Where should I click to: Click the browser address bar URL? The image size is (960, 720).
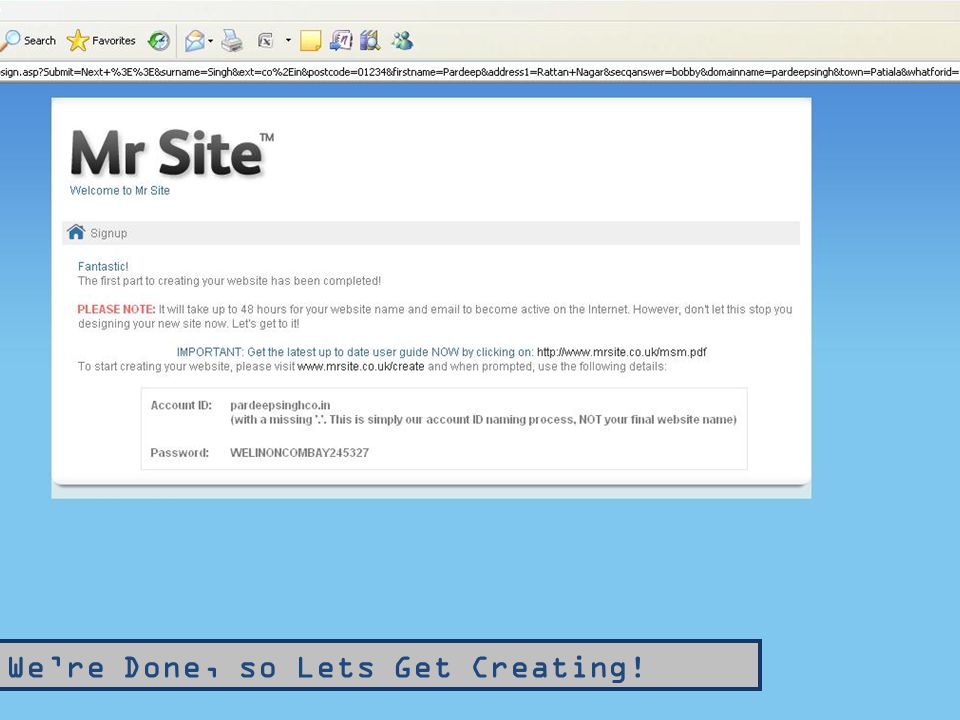pyautogui.click(x=480, y=72)
